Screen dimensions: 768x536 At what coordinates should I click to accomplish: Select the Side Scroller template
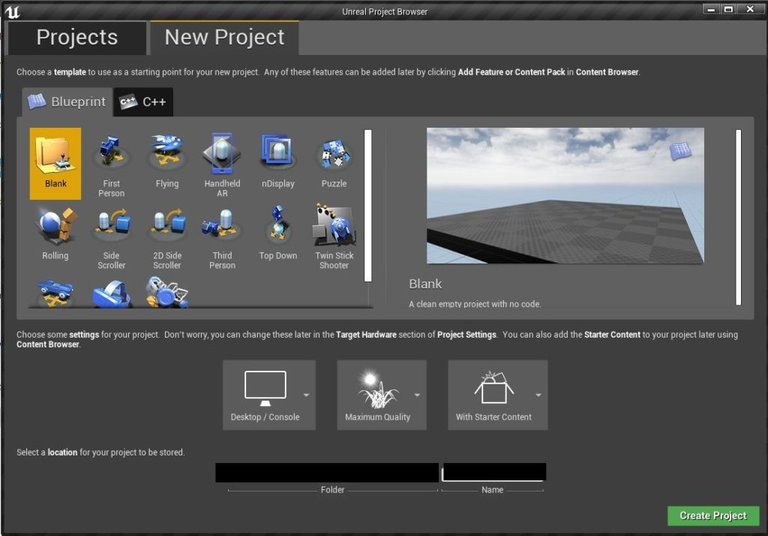[x=111, y=236]
